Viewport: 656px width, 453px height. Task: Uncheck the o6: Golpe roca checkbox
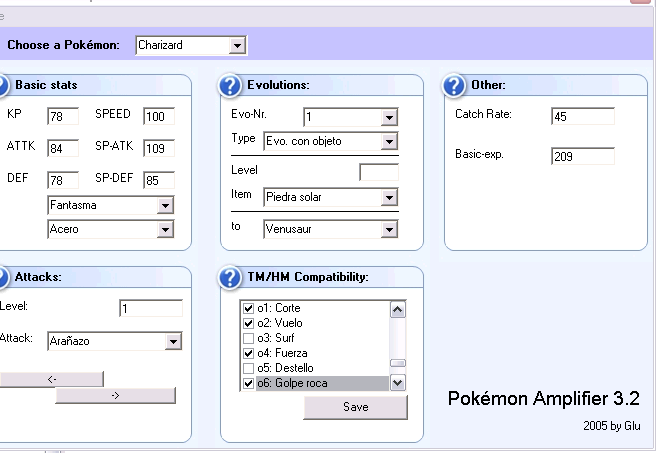click(x=249, y=383)
